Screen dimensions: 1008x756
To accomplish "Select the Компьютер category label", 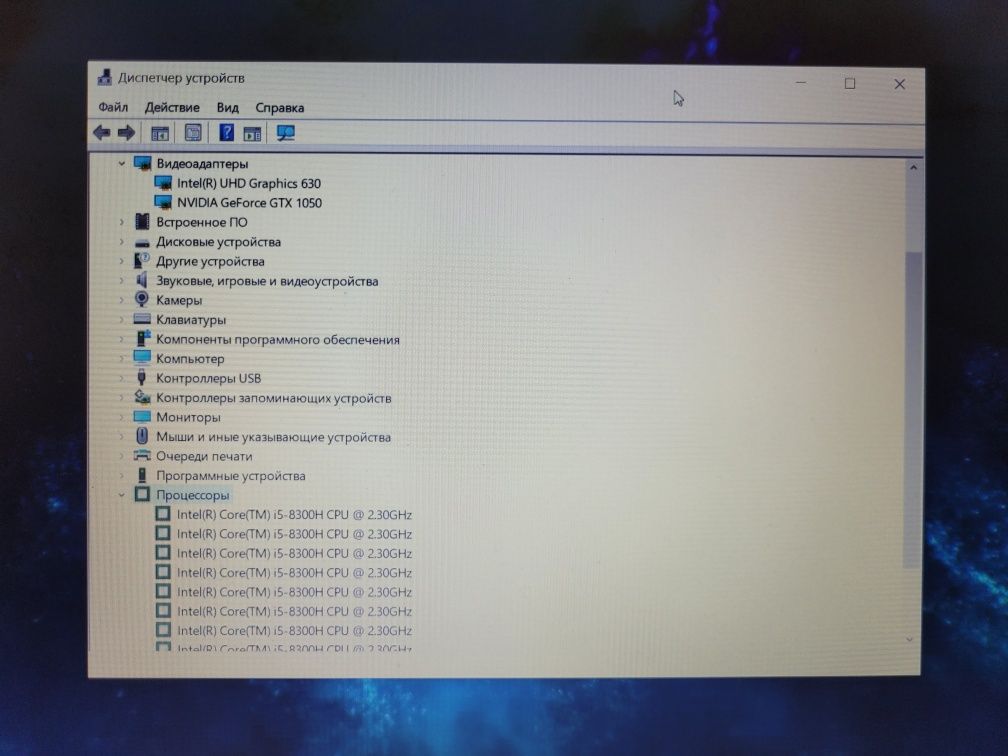I will click(x=190, y=359).
